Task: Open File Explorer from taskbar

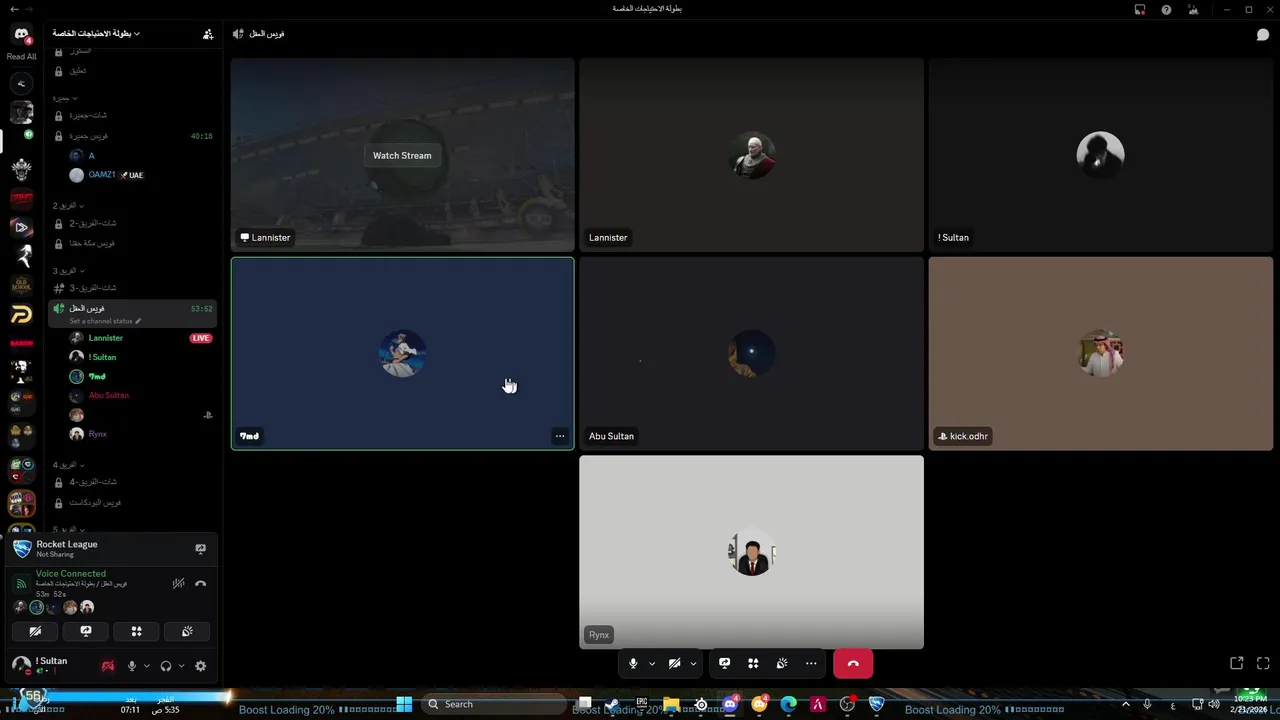Action: [672, 705]
